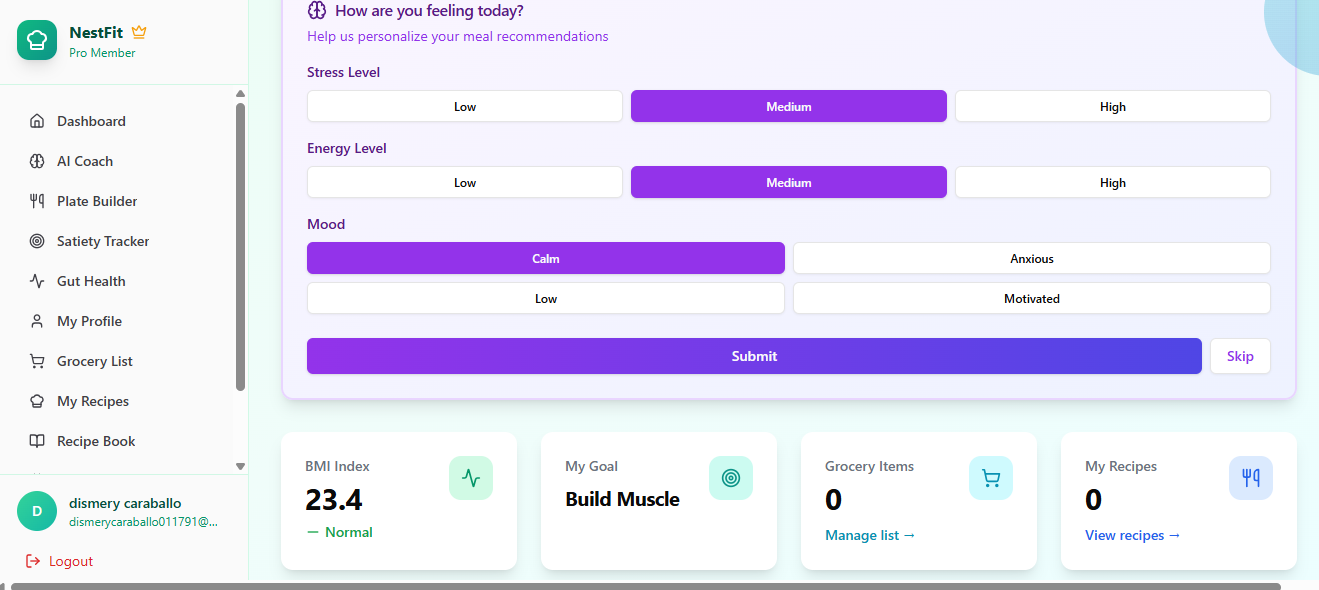Click View recipes link
Screen dimensions: 1319x590
(1131, 535)
